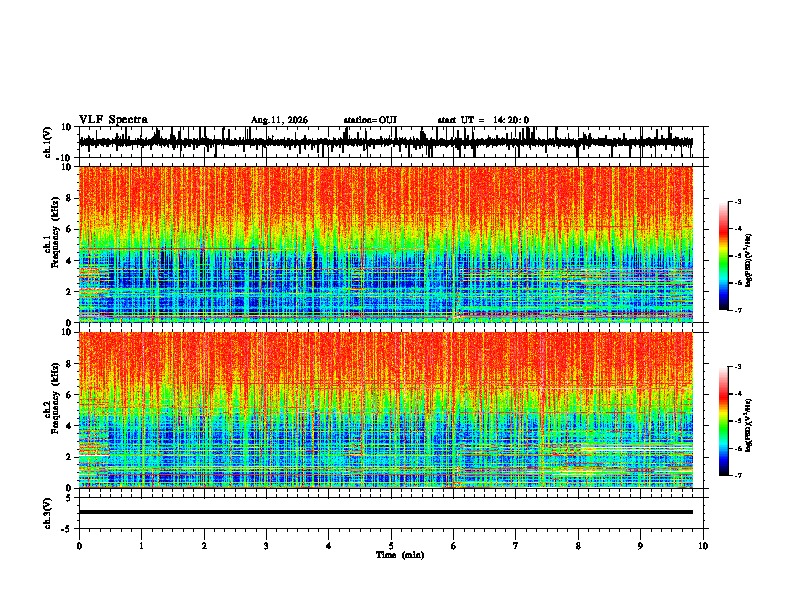Click the "4" kHz tick on ch.1 frequency axis
This screenshot has height=612, width=792.
tap(70, 261)
